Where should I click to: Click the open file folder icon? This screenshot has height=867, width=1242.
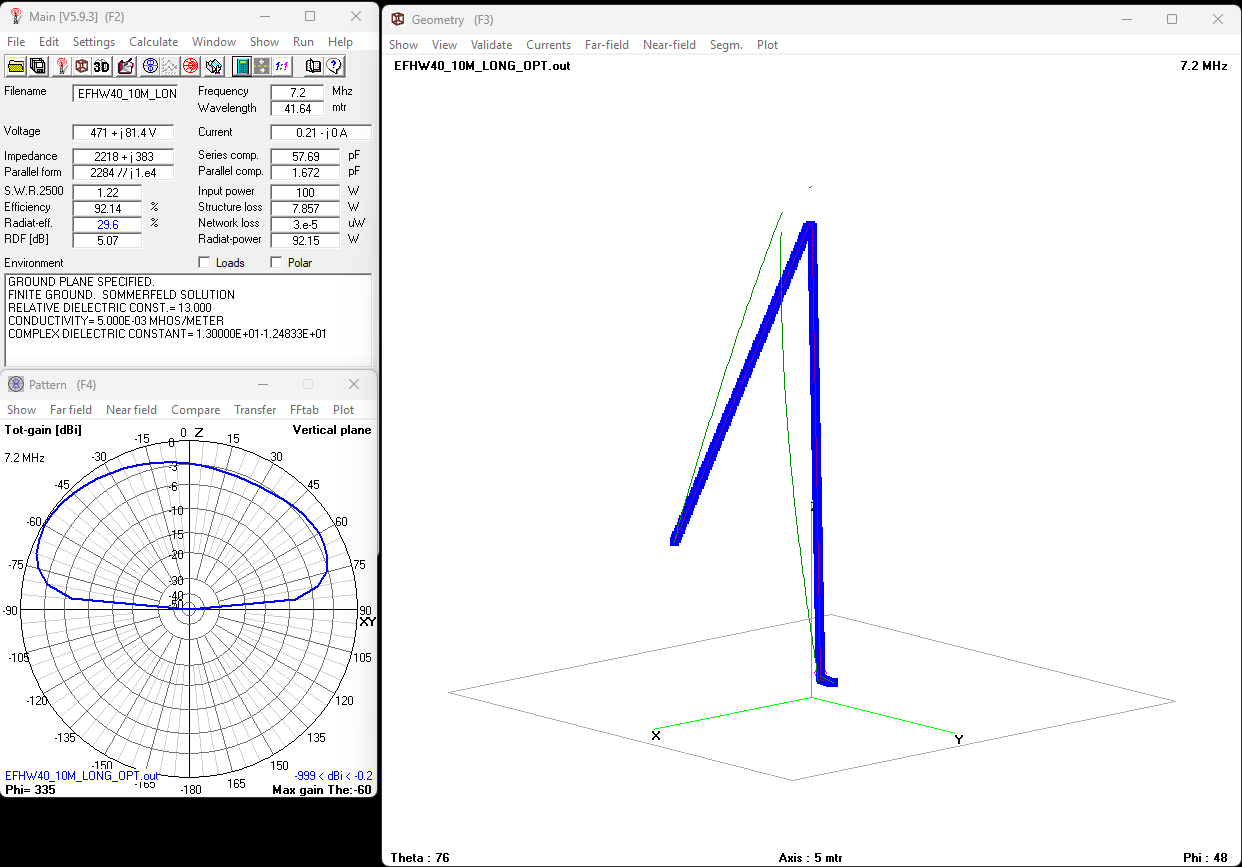(15, 66)
